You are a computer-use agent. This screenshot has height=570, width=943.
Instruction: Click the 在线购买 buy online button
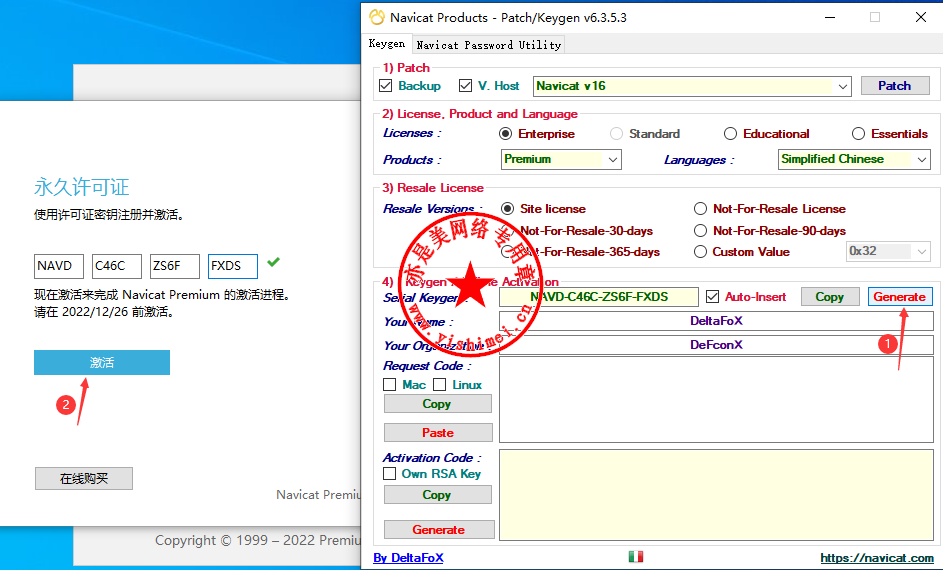pos(84,479)
